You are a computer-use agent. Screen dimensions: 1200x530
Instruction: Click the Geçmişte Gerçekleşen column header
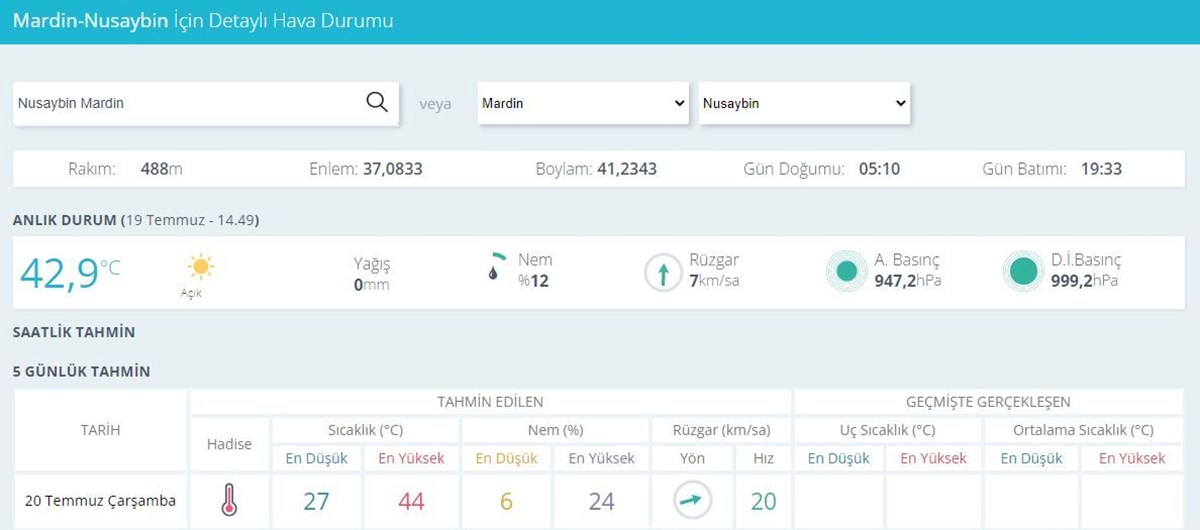click(988, 402)
